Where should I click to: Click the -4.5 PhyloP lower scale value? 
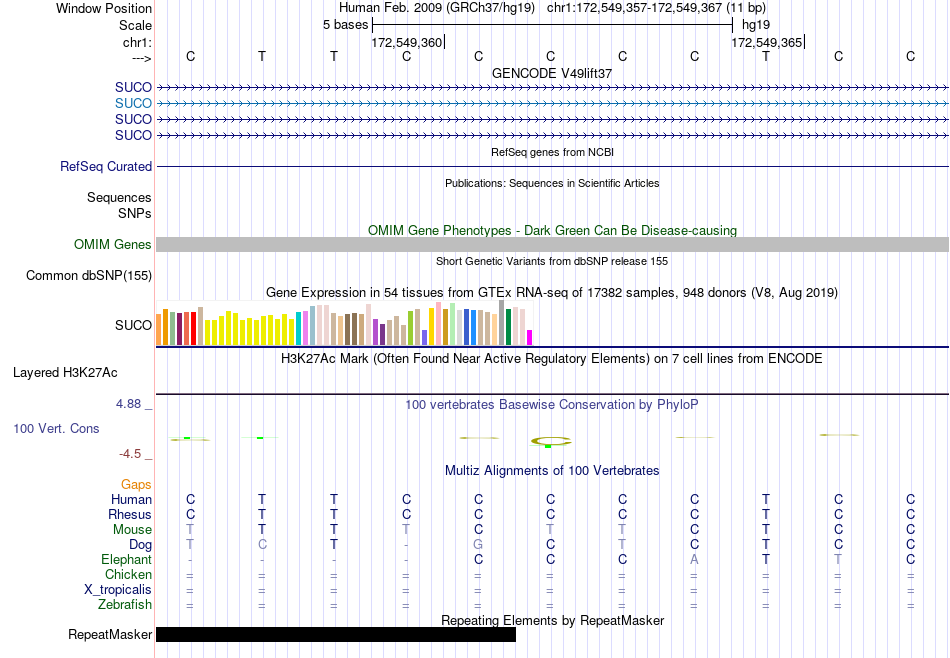130,454
